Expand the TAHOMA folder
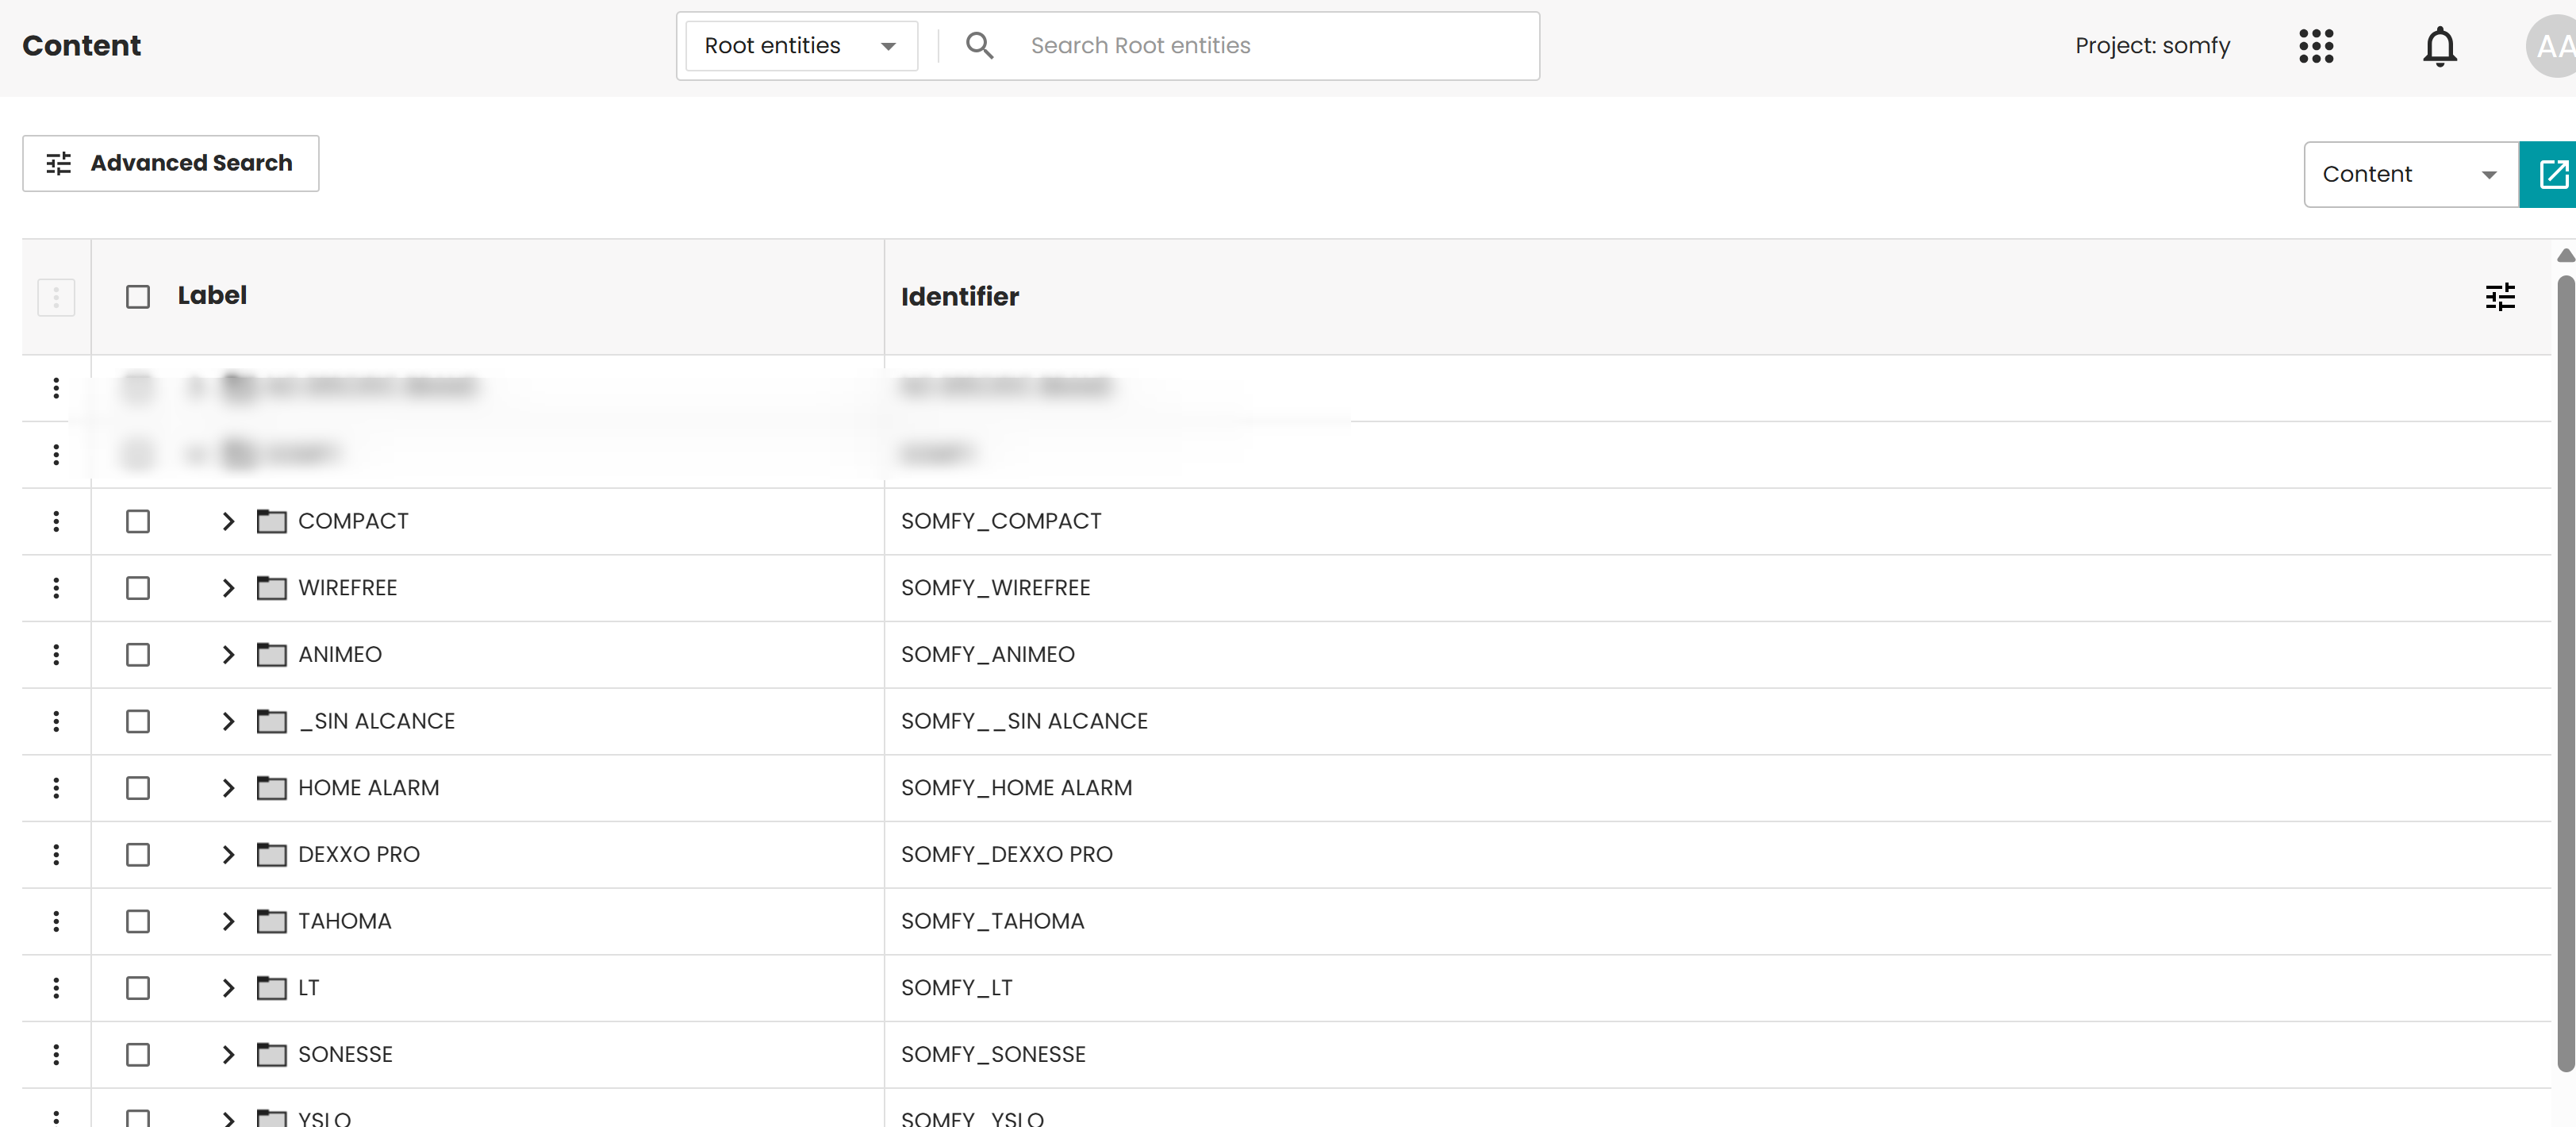This screenshot has height=1127, width=2576. [x=228, y=921]
